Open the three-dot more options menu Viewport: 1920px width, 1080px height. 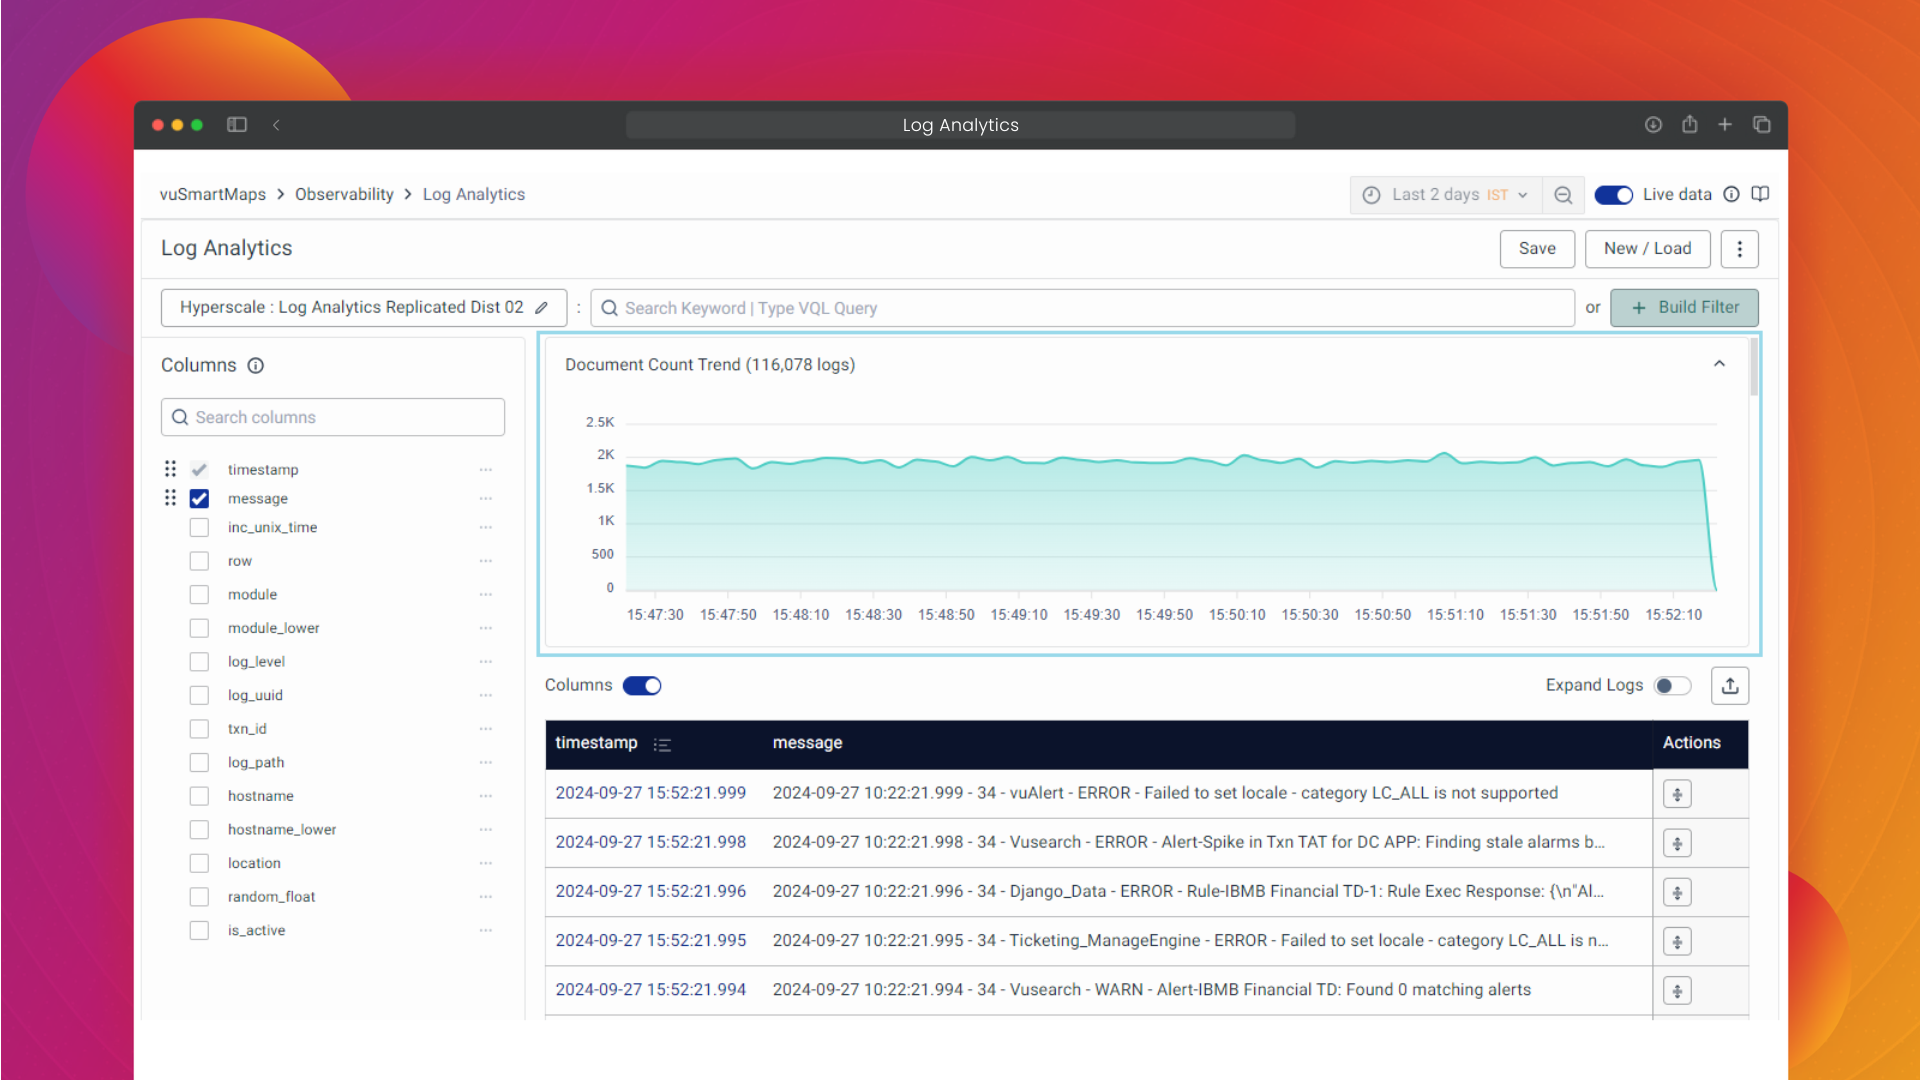[1739, 249]
